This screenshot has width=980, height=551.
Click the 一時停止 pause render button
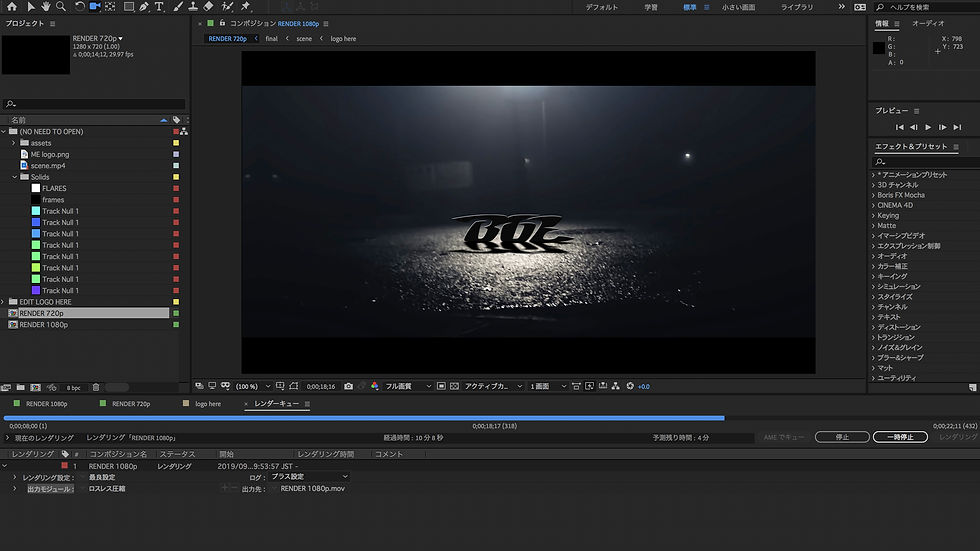coord(900,437)
